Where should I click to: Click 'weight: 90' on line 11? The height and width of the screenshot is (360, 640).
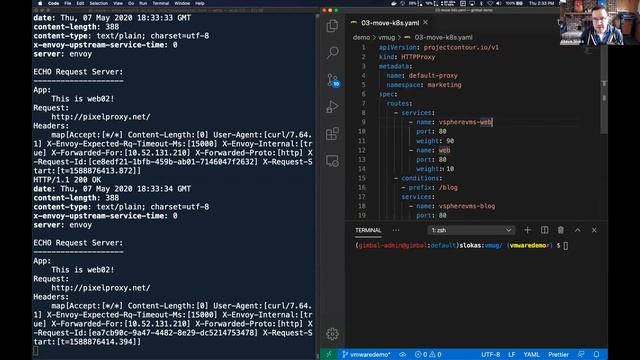[435, 141]
